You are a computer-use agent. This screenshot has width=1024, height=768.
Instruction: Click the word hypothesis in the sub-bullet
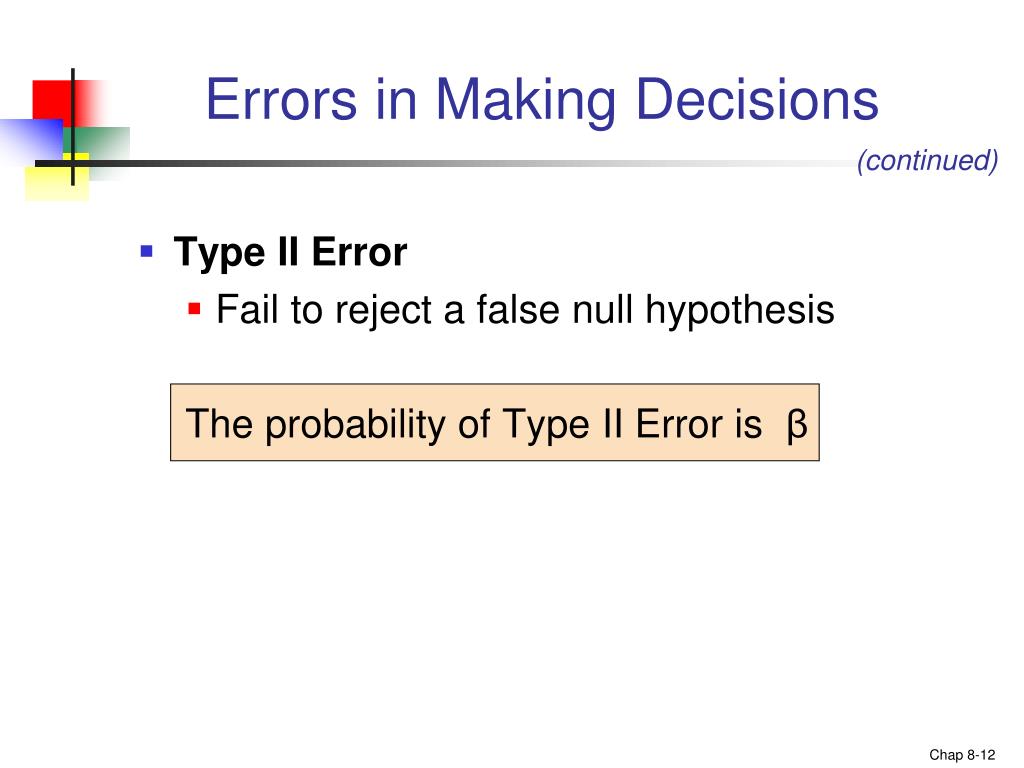click(739, 311)
